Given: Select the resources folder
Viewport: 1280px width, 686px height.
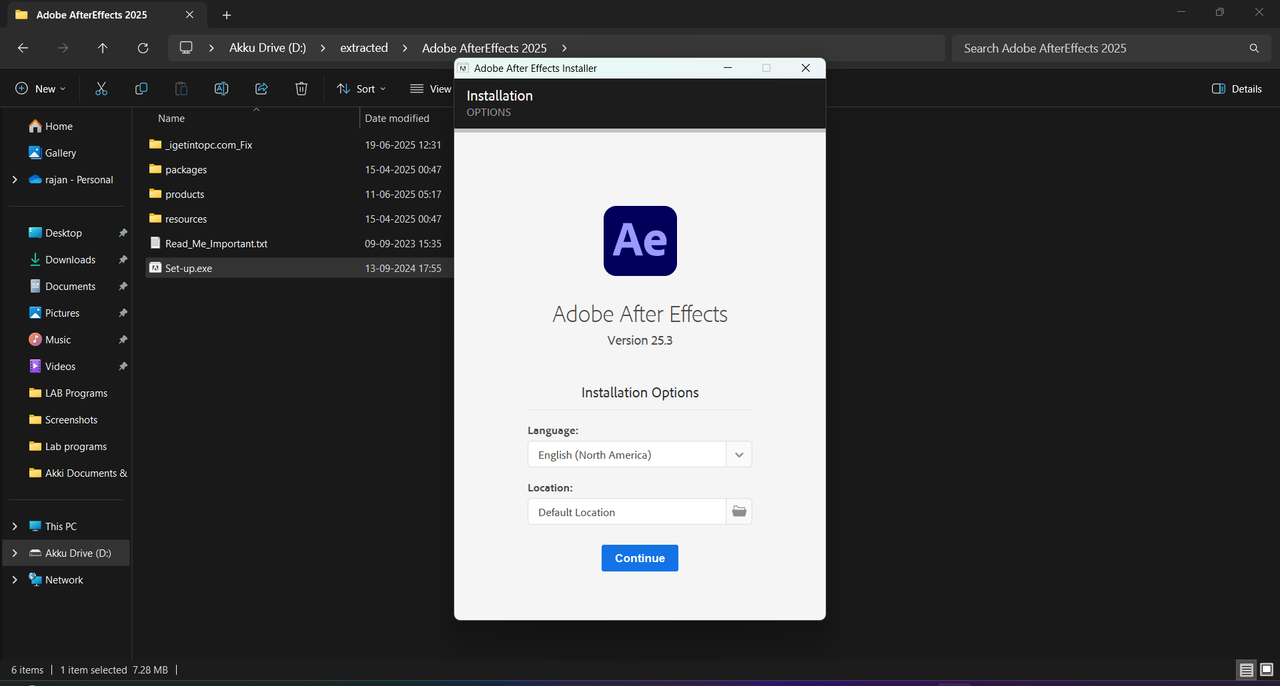Looking at the screenshot, I should coord(186,219).
